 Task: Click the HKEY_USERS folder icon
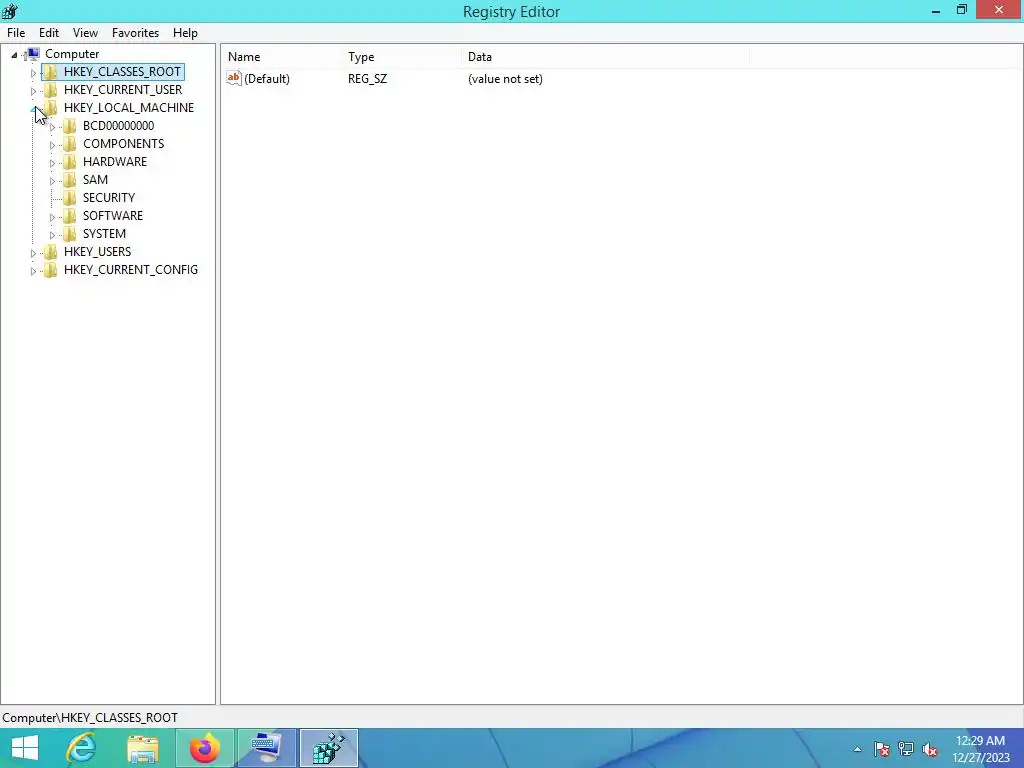pyautogui.click(x=50, y=251)
